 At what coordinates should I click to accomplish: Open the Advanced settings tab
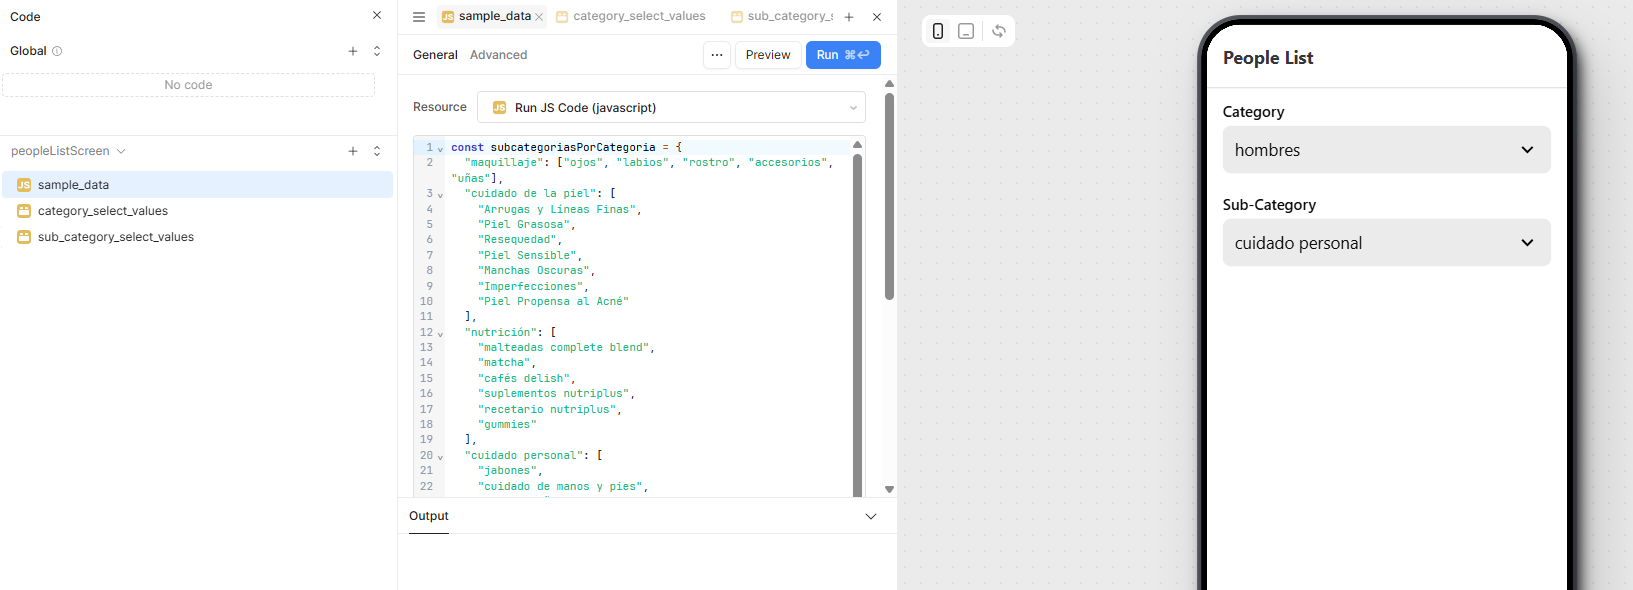click(498, 55)
